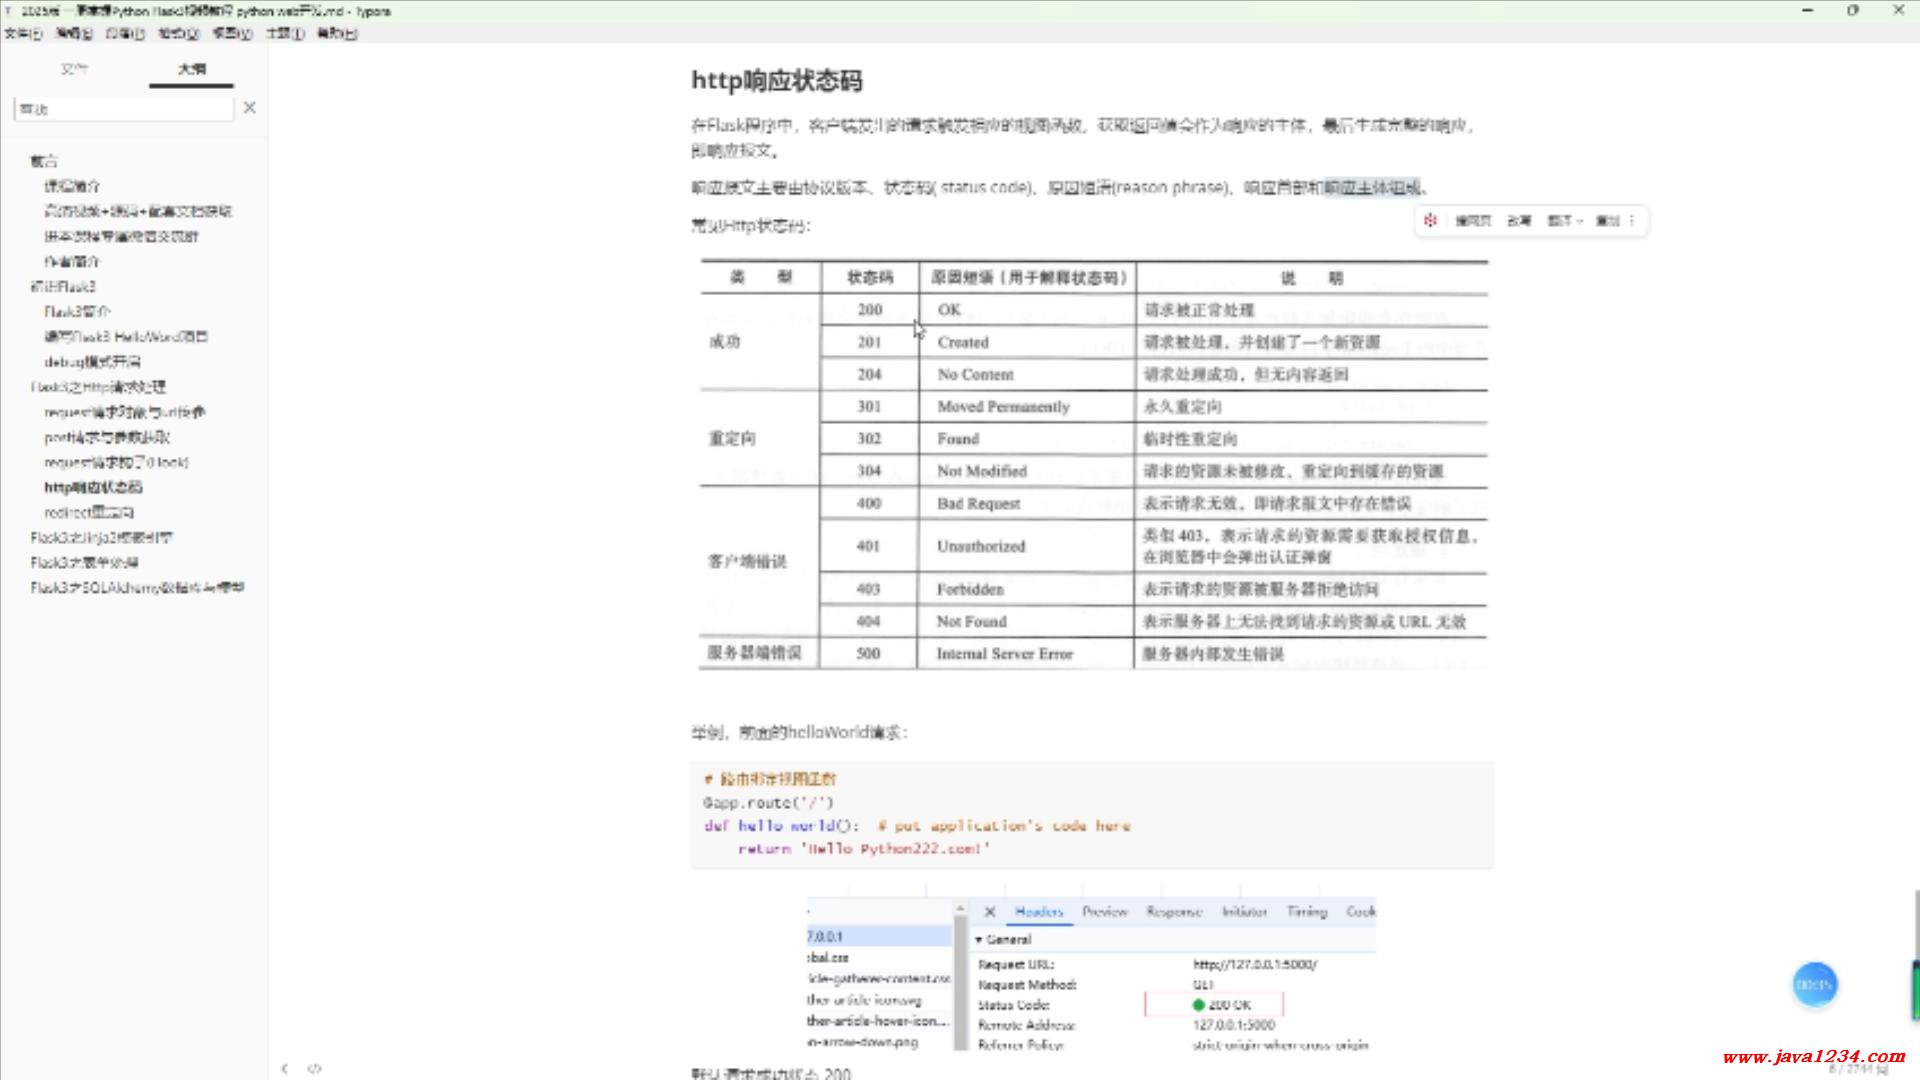Click the 404 status code cell
This screenshot has width=1920, height=1080.
click(x=868, y=621)
